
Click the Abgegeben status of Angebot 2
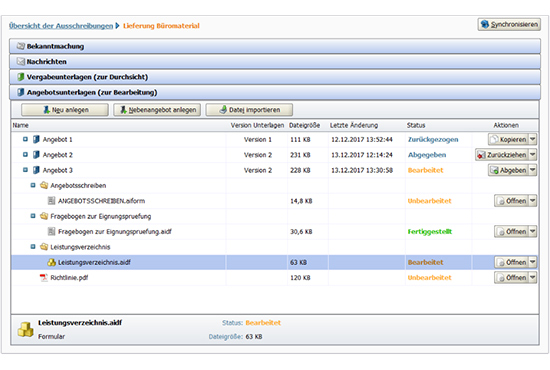tap(427, 155)
